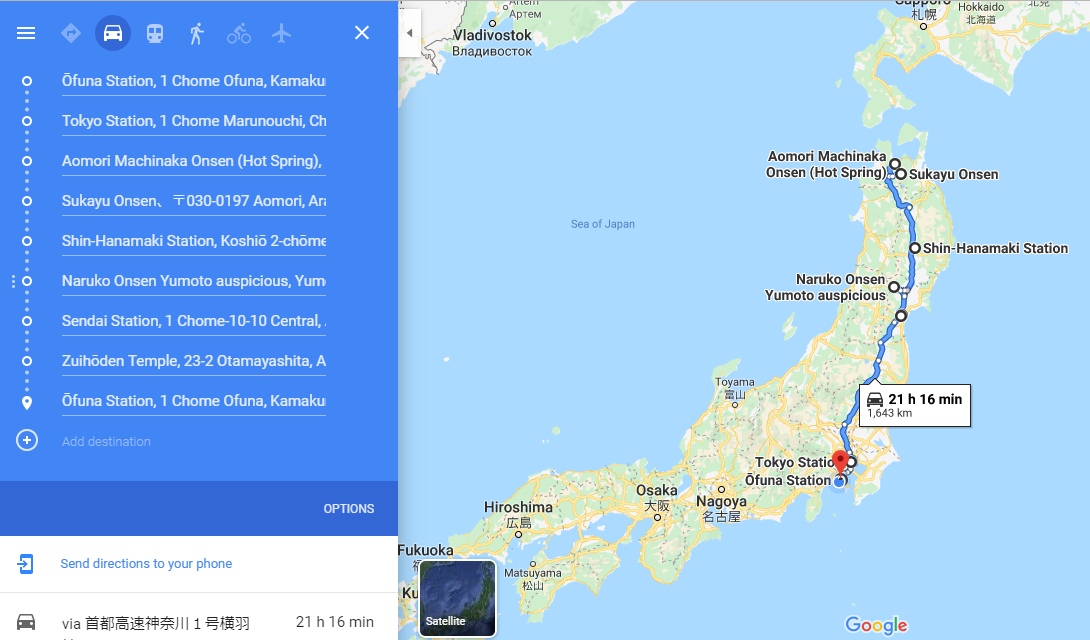Choose walking travel mode
This screenshot has height=640, width=1090.
pyautogui.click(x=197, y=33)
